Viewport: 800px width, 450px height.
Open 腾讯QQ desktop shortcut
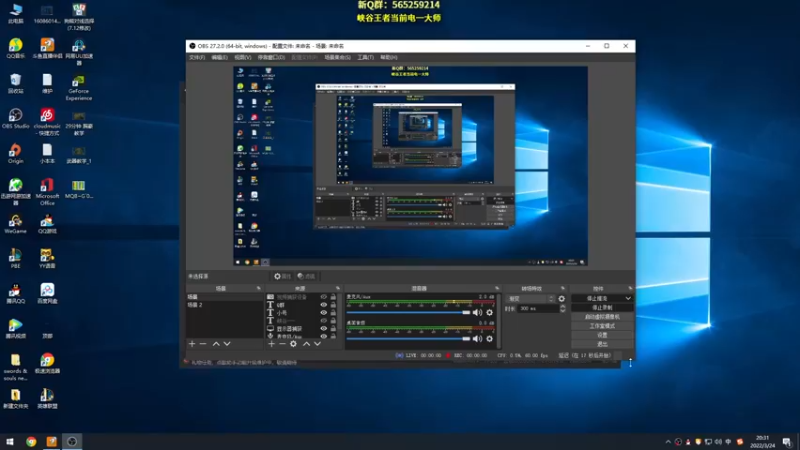15,293
